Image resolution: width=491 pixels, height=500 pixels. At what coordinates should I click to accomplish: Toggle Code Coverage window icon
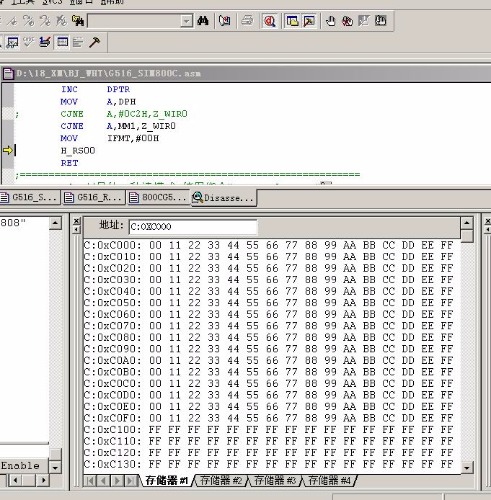coord(29,42)
